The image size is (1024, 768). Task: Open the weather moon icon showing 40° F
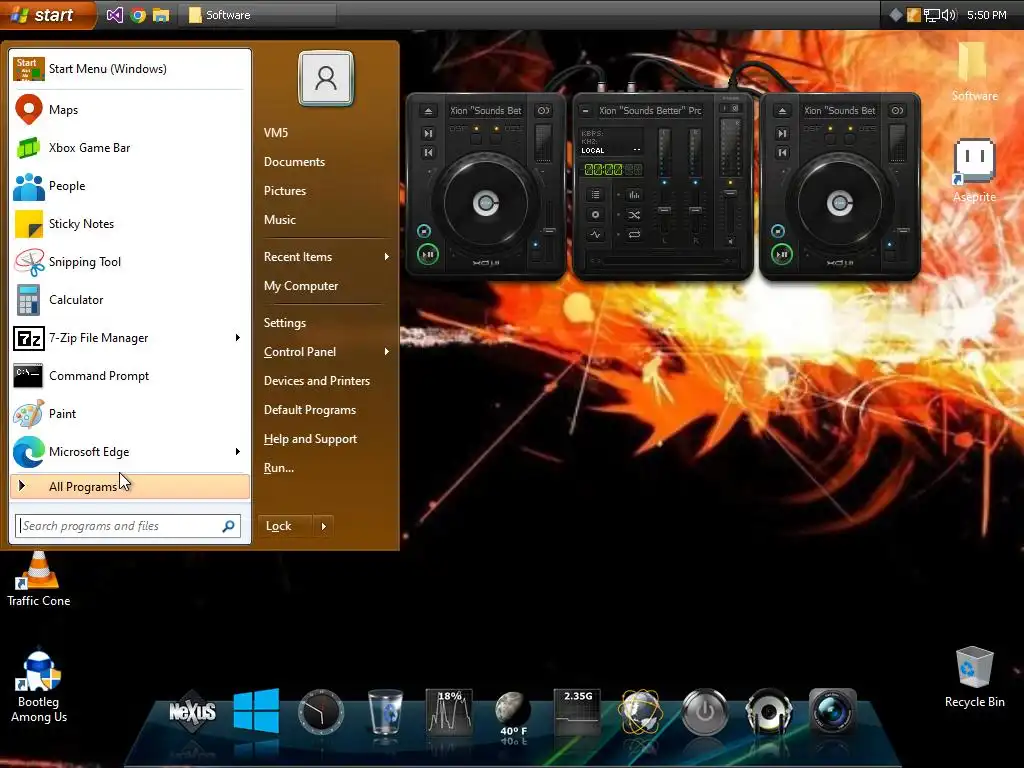513,713
